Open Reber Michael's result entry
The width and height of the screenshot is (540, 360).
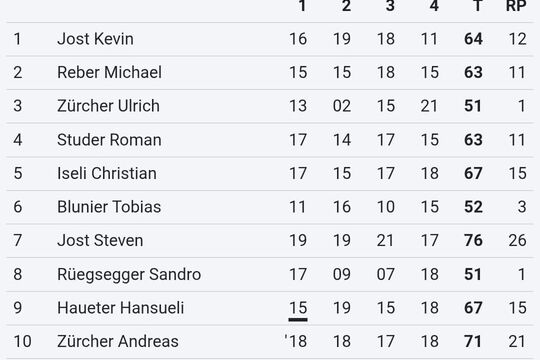(x=270, y=72)
